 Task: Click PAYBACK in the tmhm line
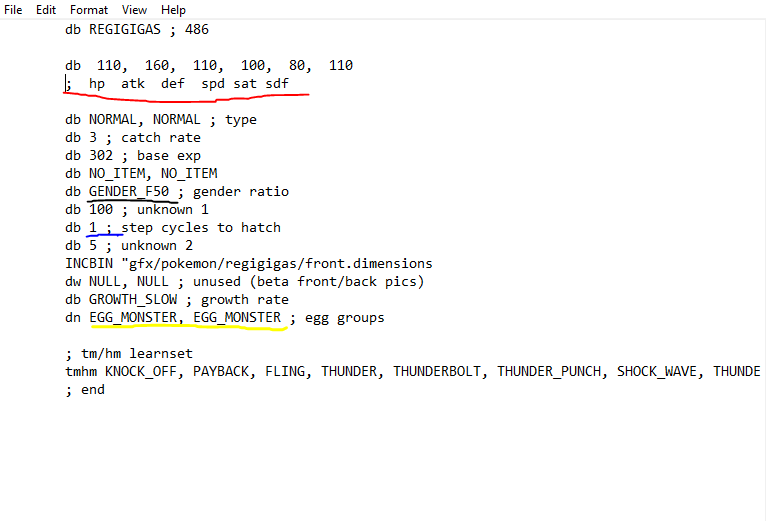(x=220, y=371)
